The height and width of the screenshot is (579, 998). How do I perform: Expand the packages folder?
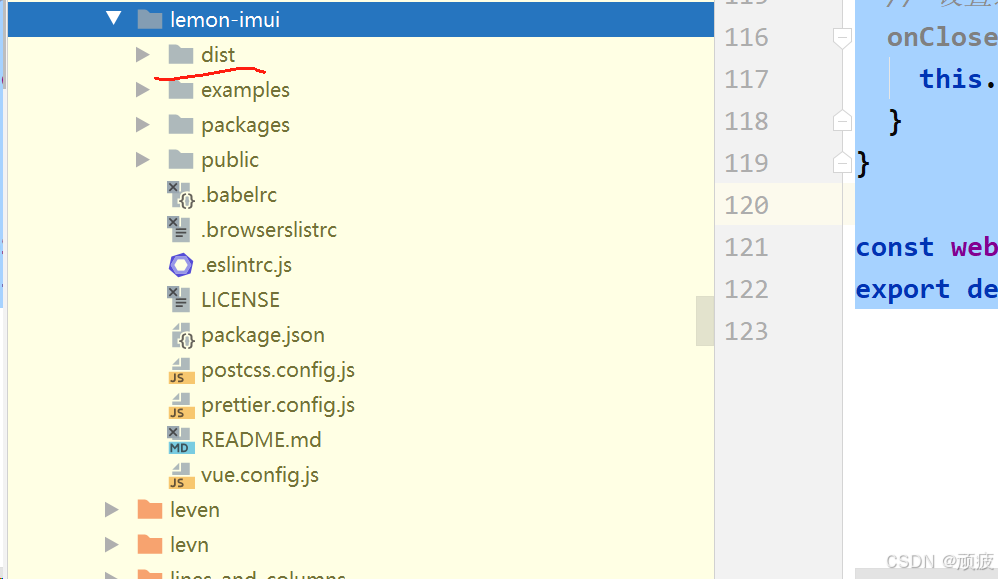coord(143,124)
